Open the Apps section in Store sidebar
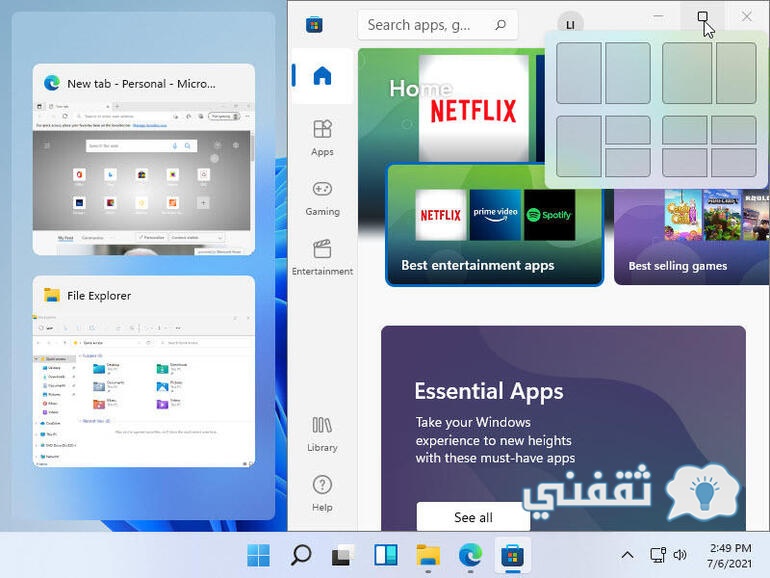This screenshot has width=770, height=578. tap(322, 138)
